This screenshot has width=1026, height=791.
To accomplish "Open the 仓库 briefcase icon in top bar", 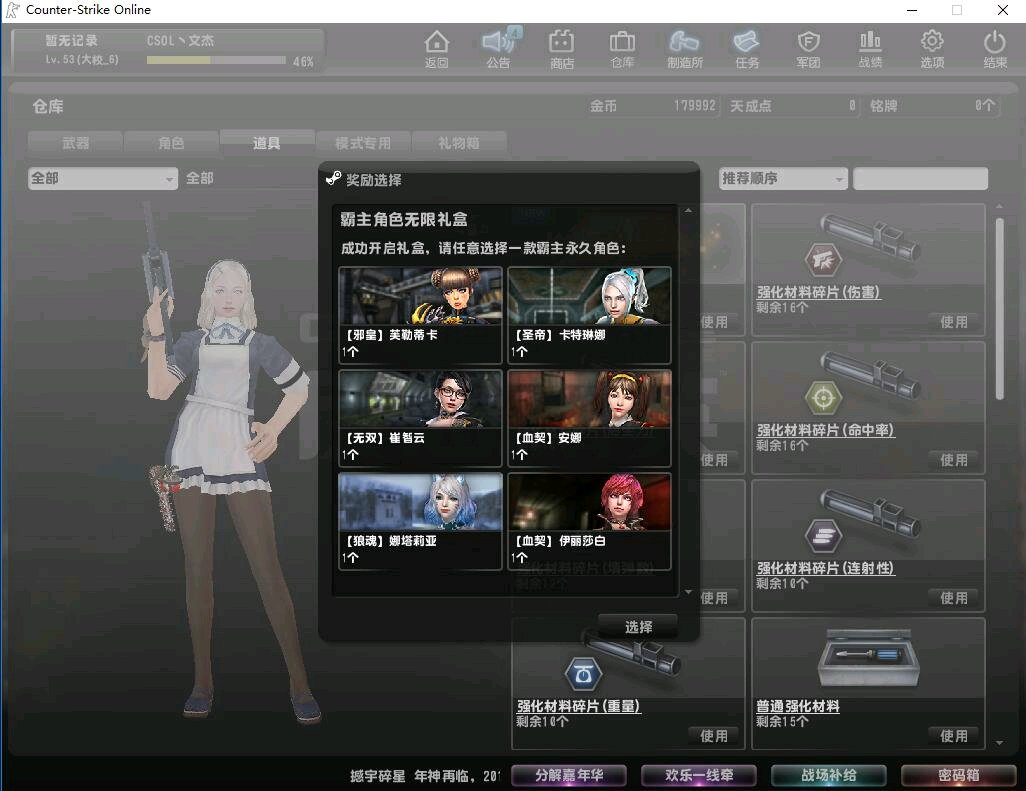I will pos(622,49).
